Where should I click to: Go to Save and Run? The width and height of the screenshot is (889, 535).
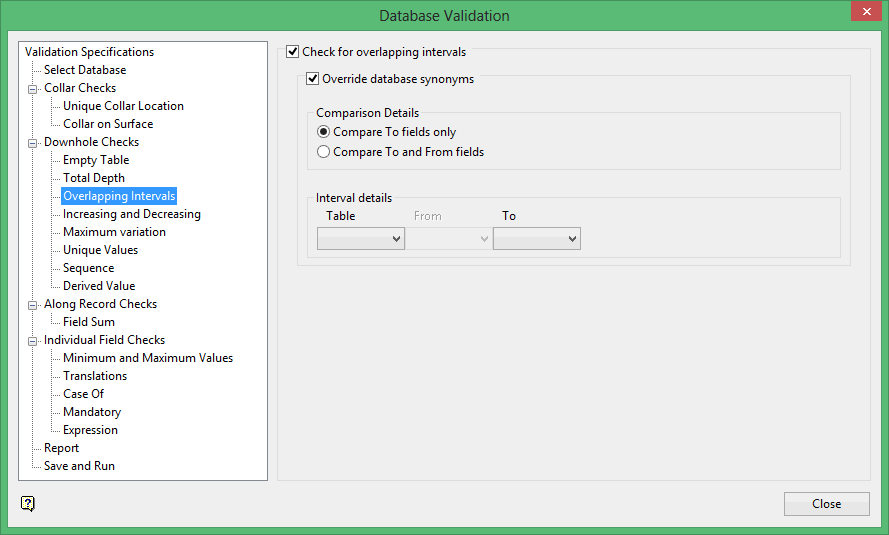(79, 466)
